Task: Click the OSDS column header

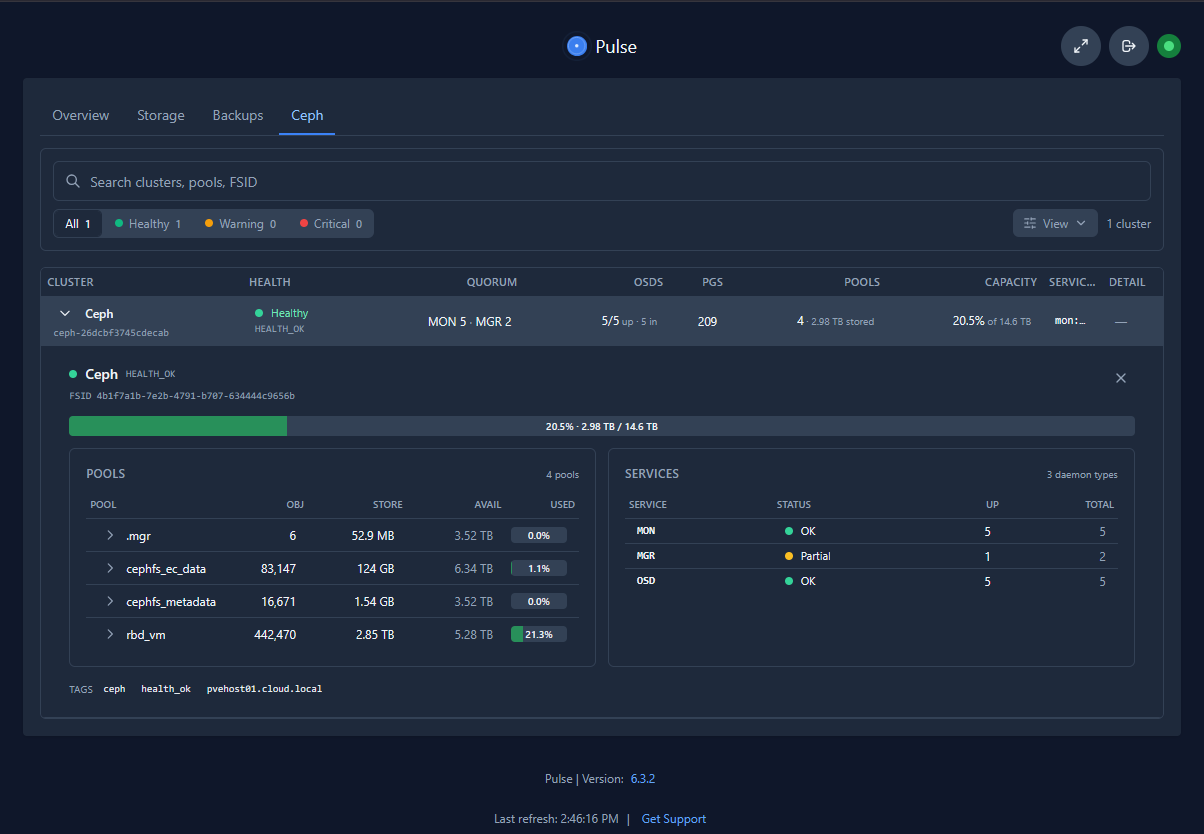Action: (x=648, y=282)
